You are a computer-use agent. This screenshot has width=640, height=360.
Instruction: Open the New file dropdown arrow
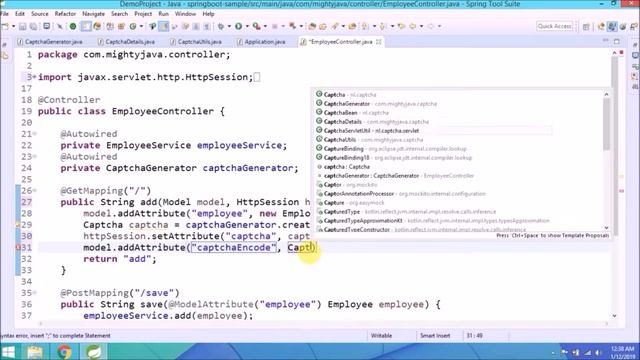[13, 26]
